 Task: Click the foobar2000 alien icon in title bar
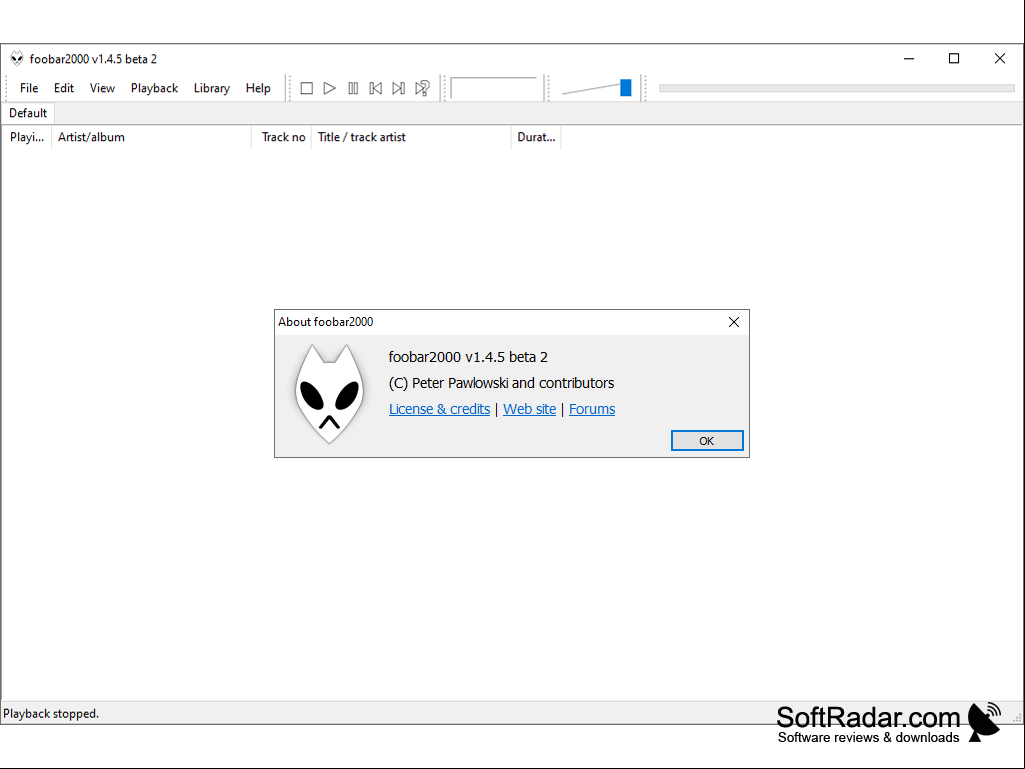(x=17, y=59)
